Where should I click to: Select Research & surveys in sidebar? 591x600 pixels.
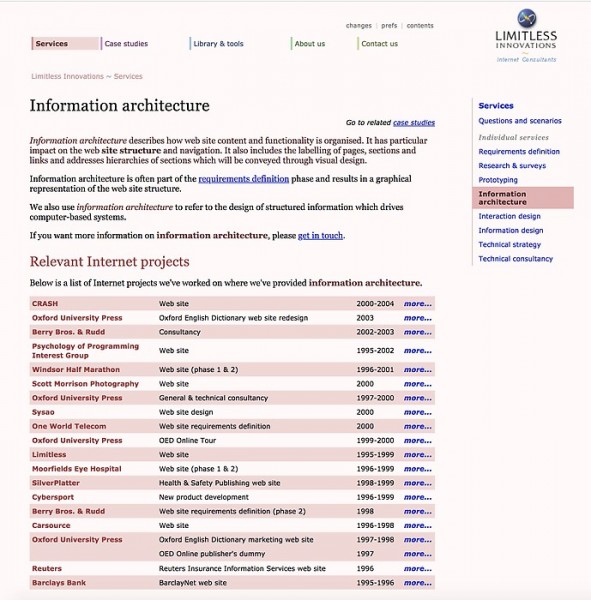point(512,166)
